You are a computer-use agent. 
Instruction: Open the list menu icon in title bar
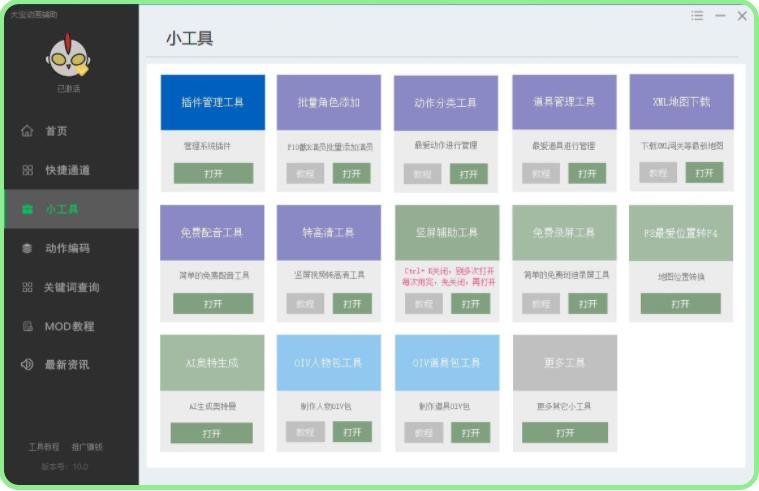[697, 16]
